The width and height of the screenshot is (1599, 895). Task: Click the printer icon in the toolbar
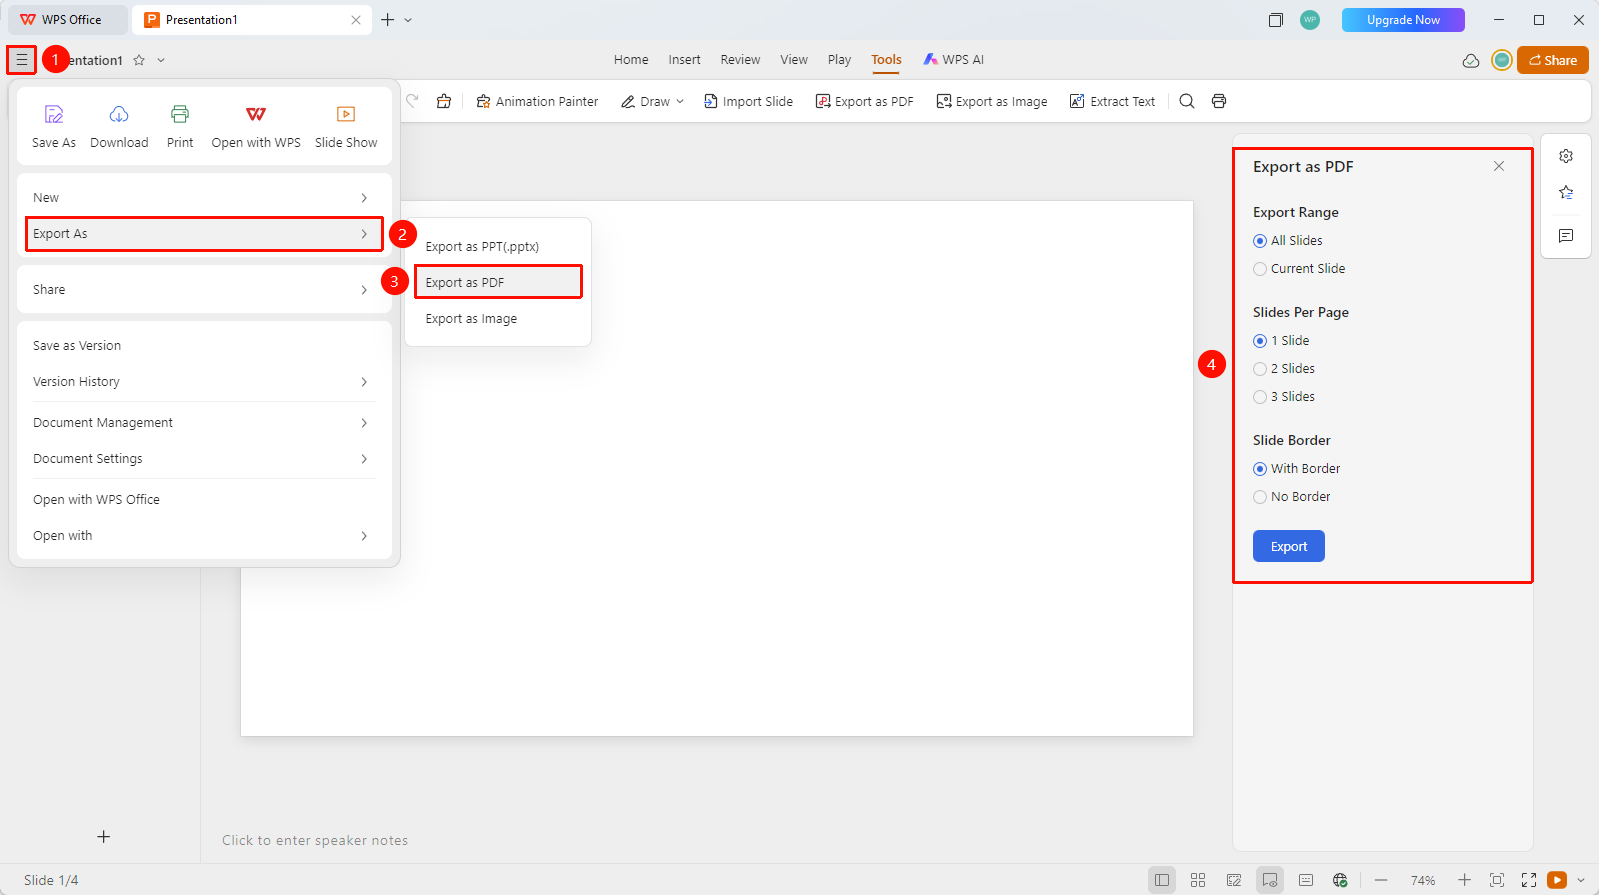1219,101
